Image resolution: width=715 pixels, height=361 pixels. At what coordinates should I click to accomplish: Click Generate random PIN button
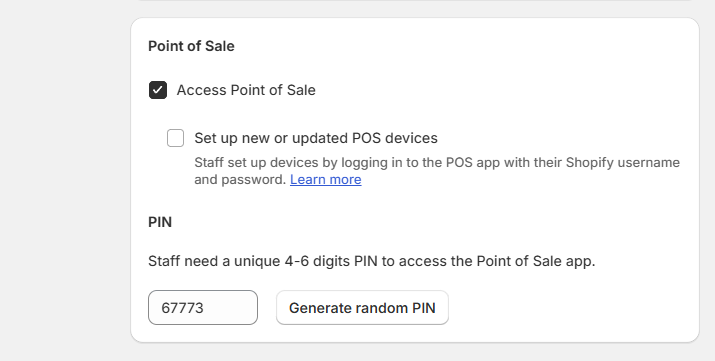pos(362,308)
